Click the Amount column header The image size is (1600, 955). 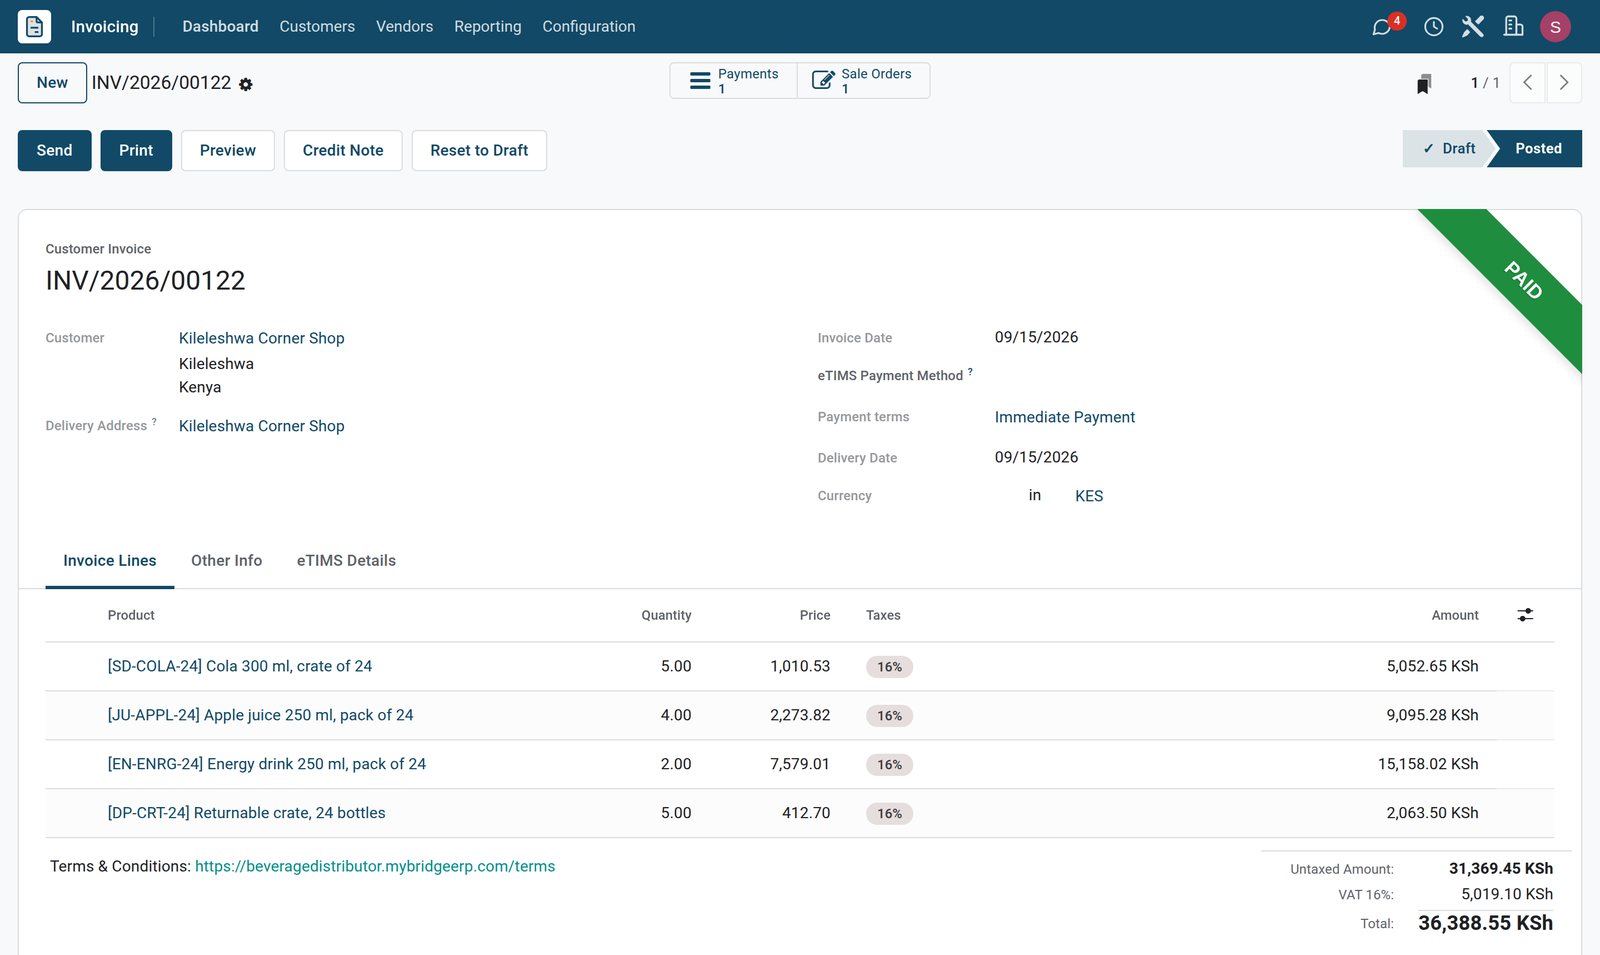pyautogui.click(x=1455, y=615)
